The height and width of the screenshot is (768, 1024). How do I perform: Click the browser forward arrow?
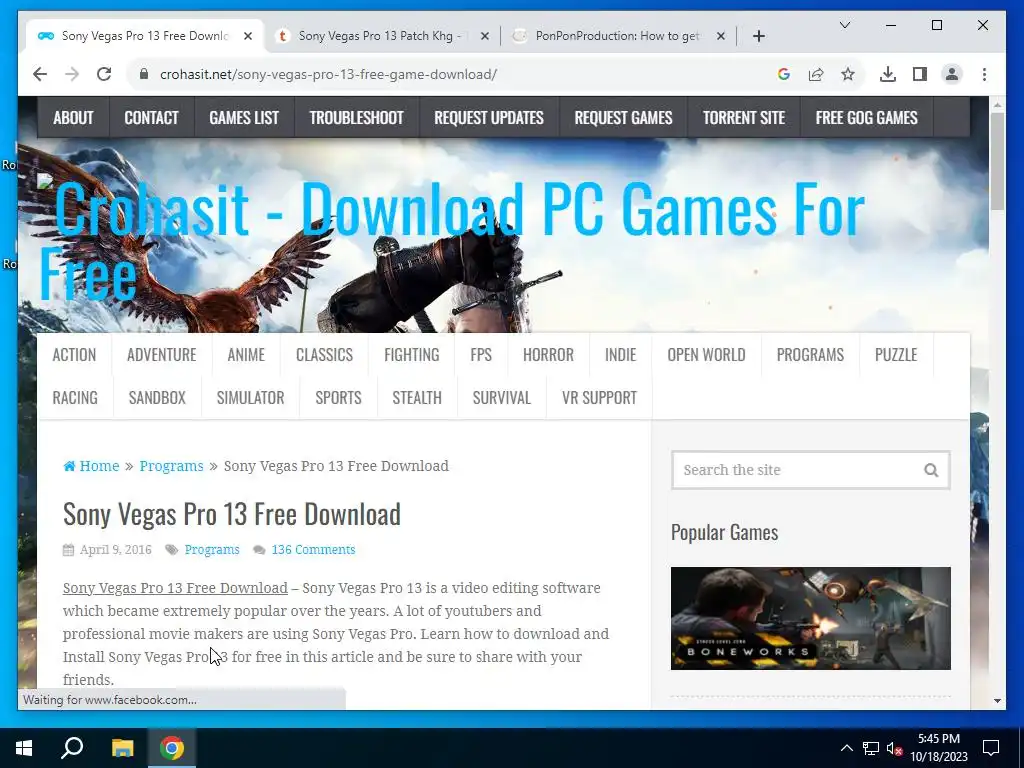(x=72, y=74)
